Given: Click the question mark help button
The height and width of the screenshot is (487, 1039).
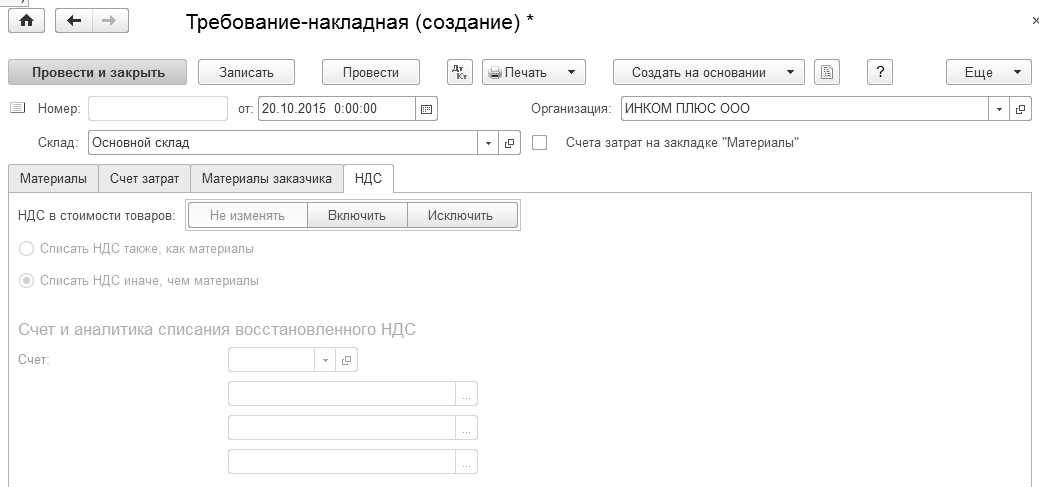Looking at the screenshot, I should [879, 72].
